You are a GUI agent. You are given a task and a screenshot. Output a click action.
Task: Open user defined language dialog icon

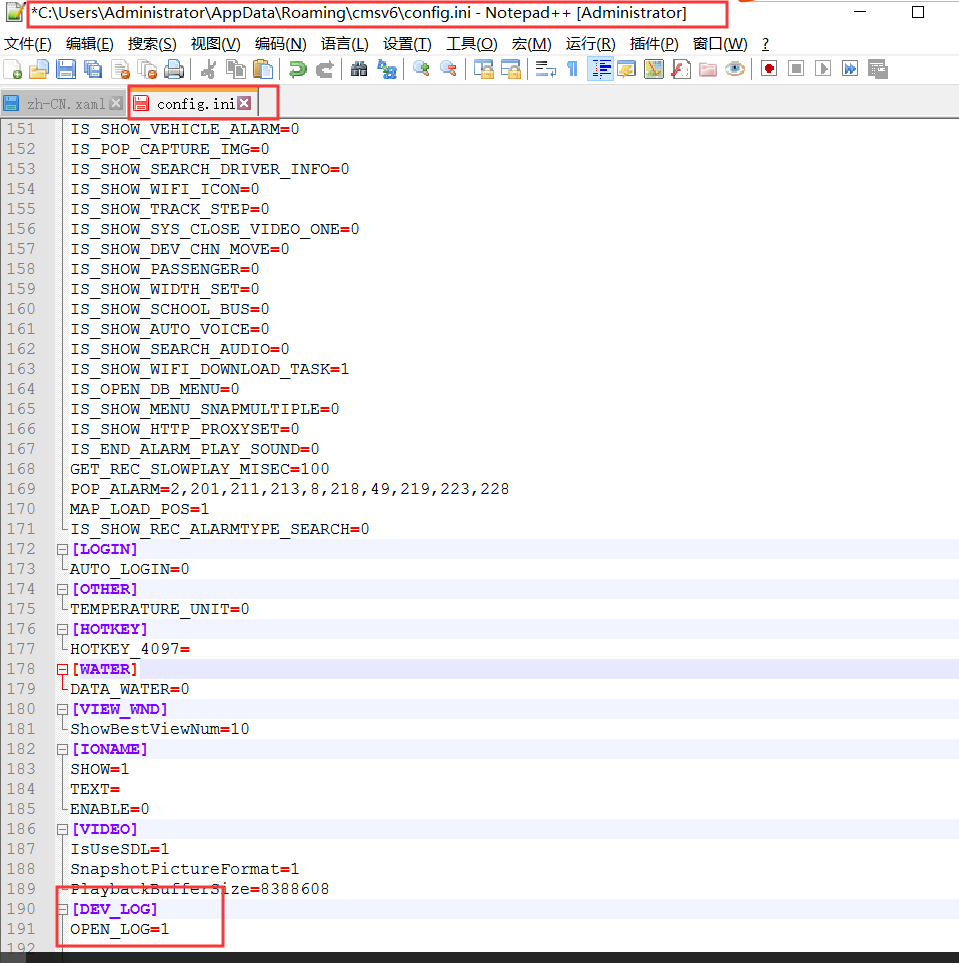[627, 69]
